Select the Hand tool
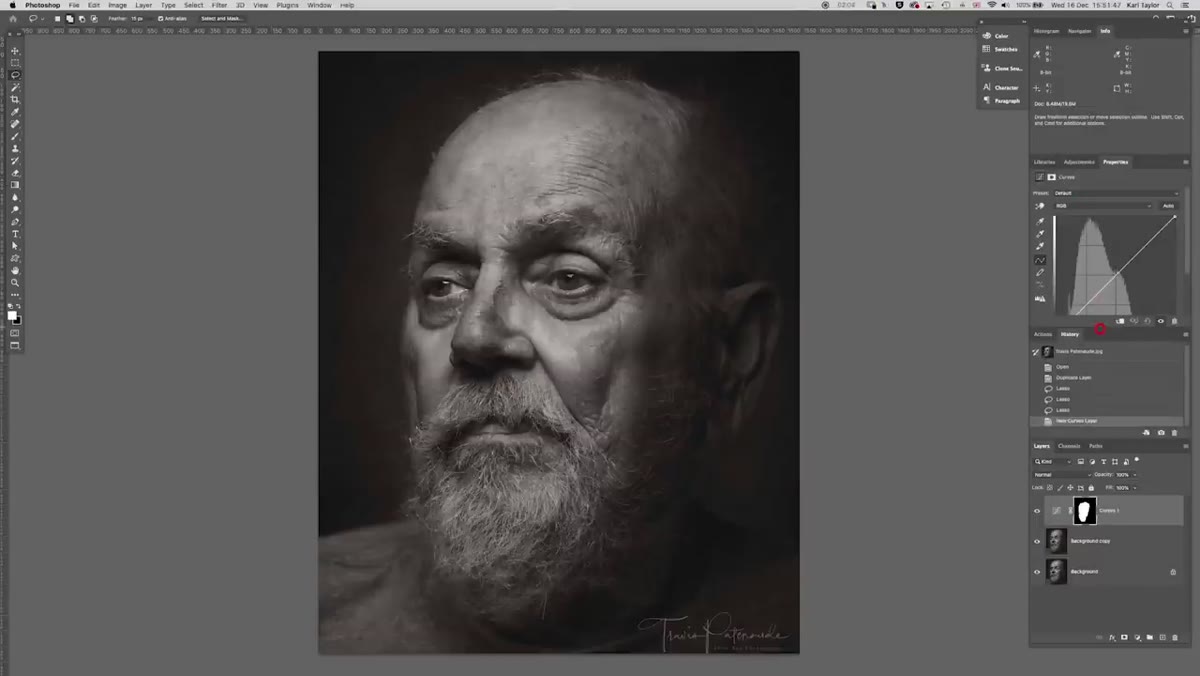 [15, 270]
